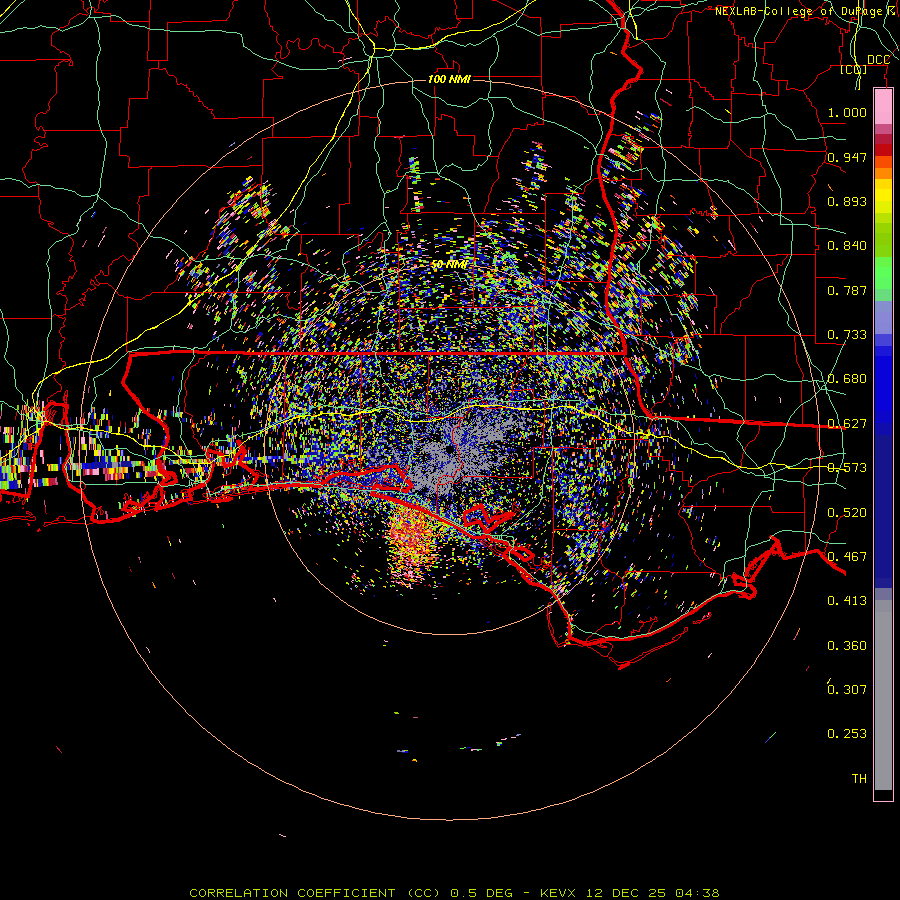900x900 pixels.
Task: Click the pink-yellow high-CC echo patch offshore
Action: point(412,545)
